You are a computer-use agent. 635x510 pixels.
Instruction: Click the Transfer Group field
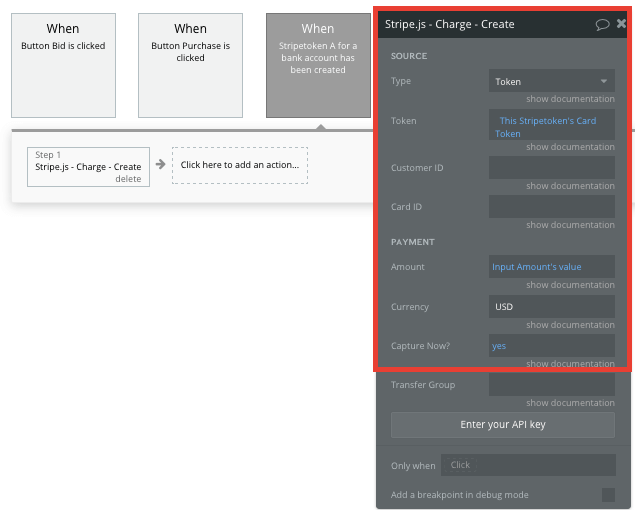pos(552,384)
